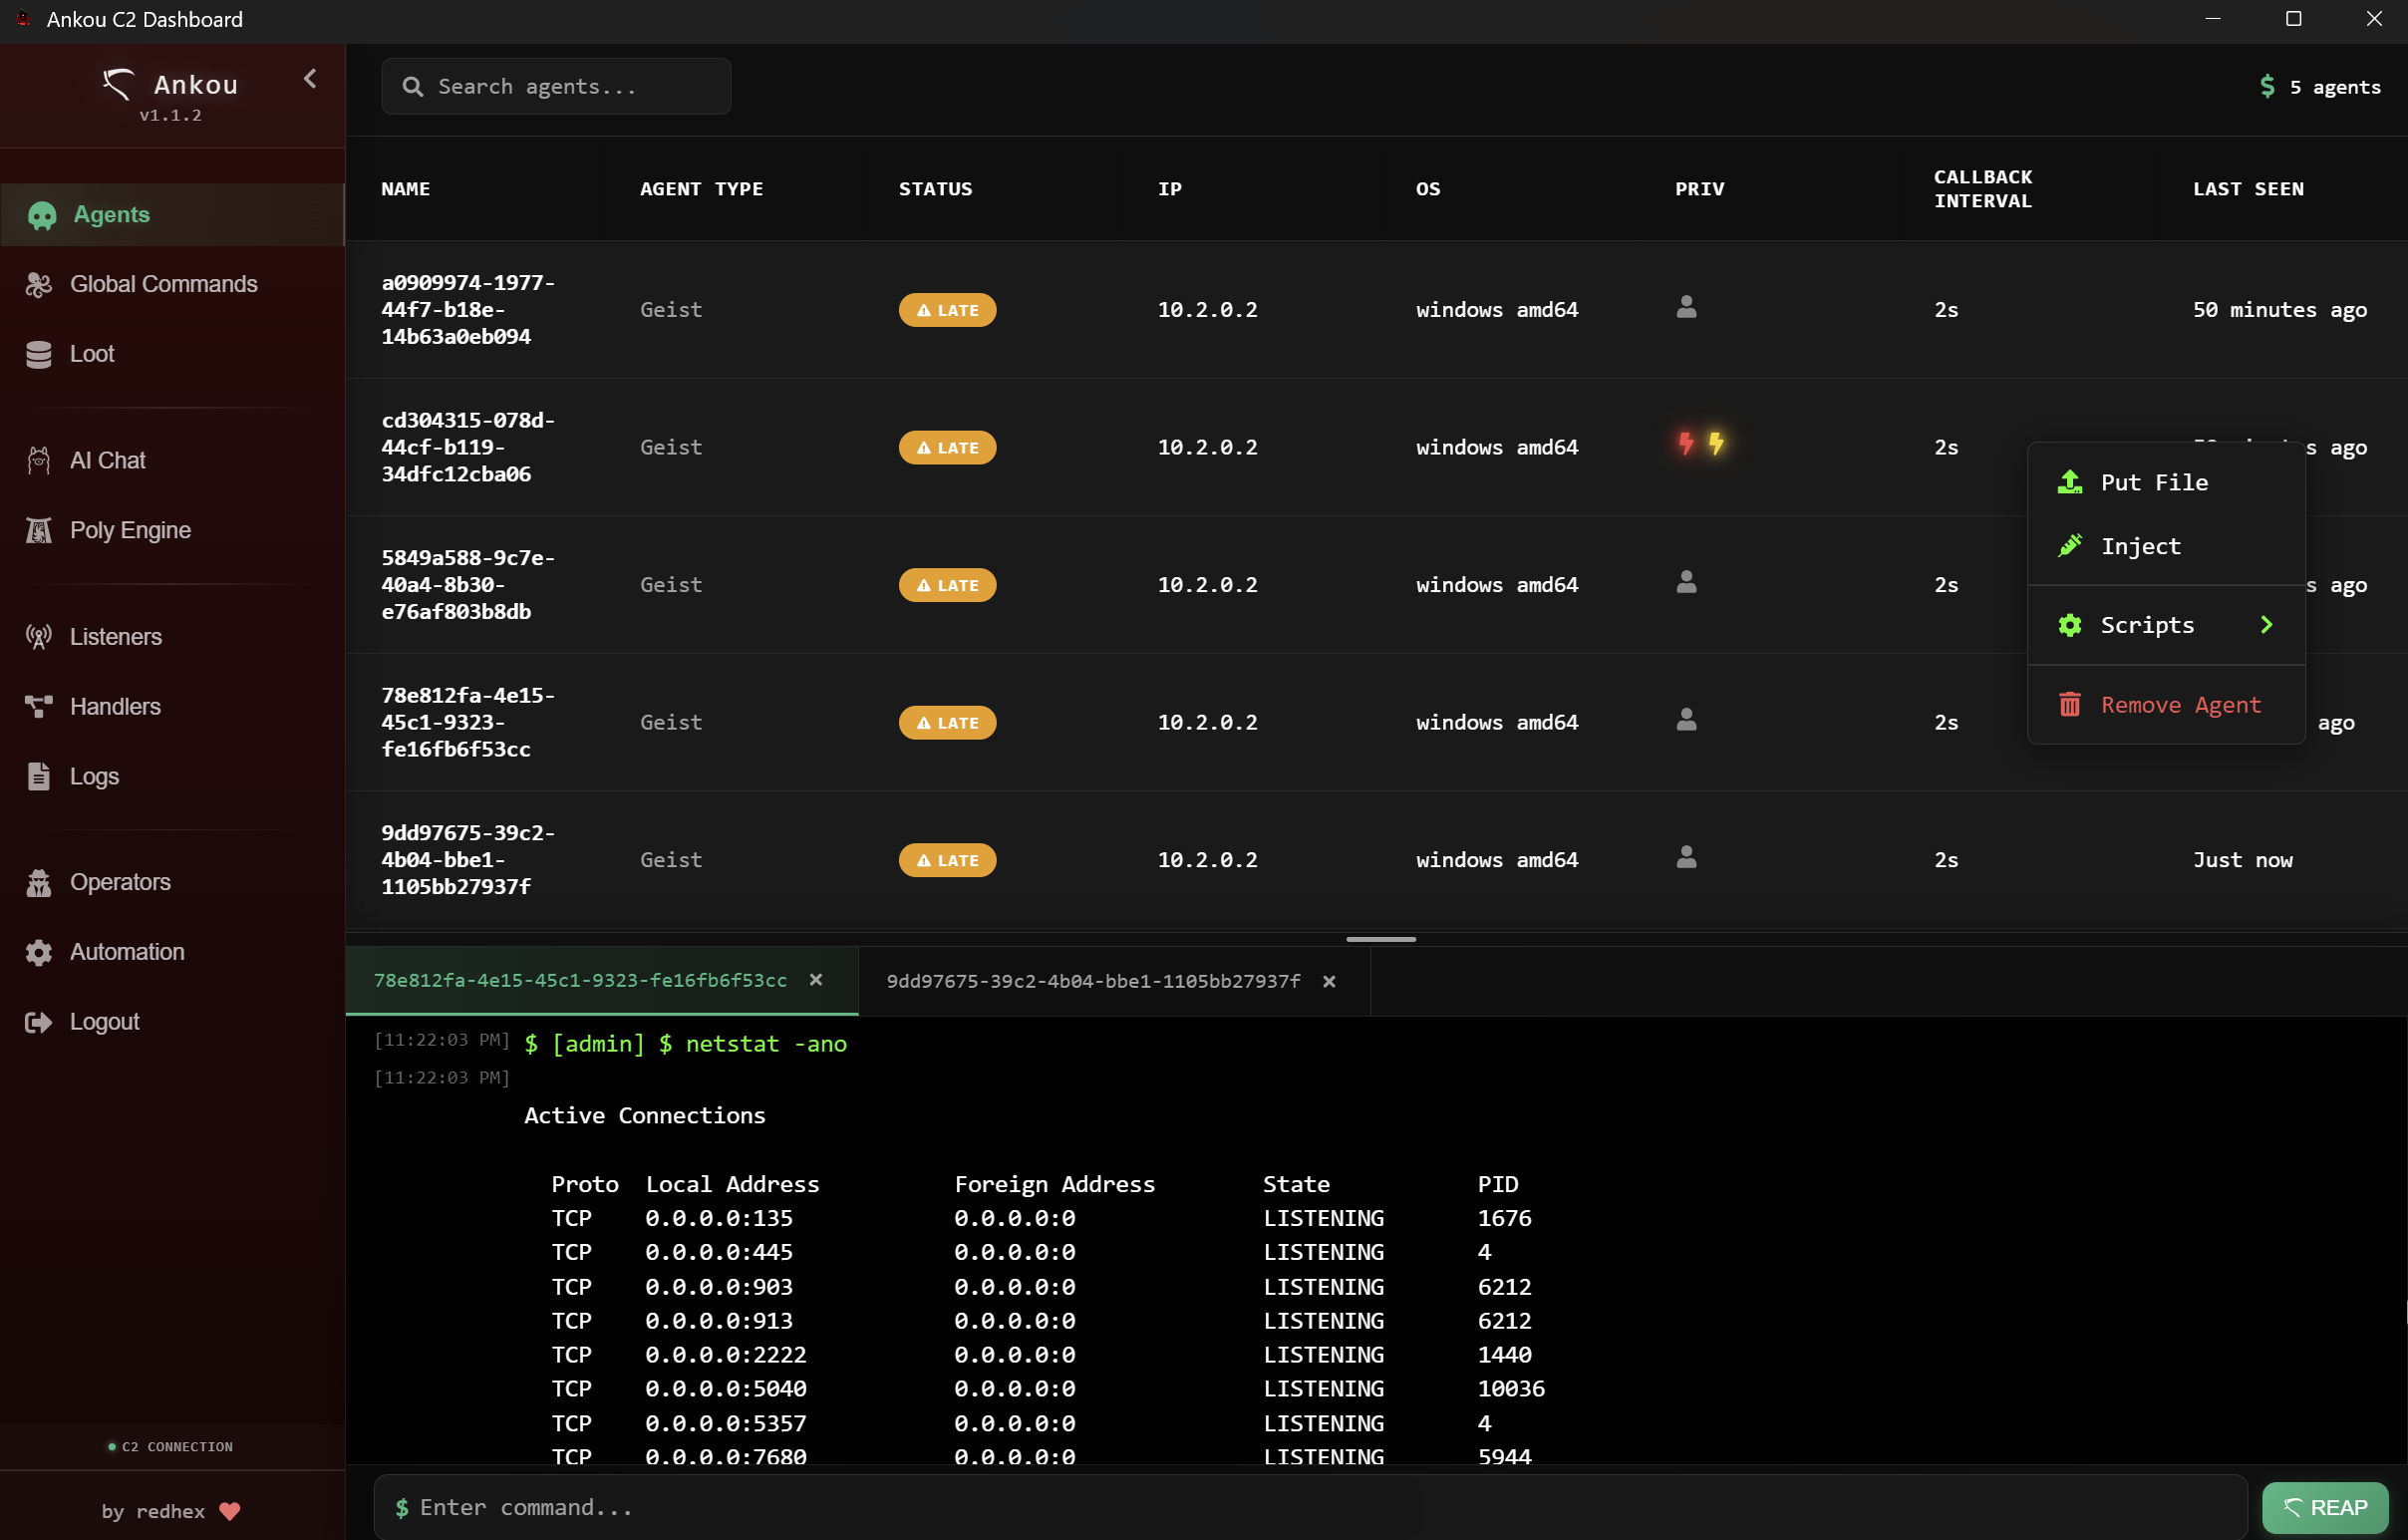
Task: Select Remove Agent from the context menu
Action: [x=2180, y=704]
